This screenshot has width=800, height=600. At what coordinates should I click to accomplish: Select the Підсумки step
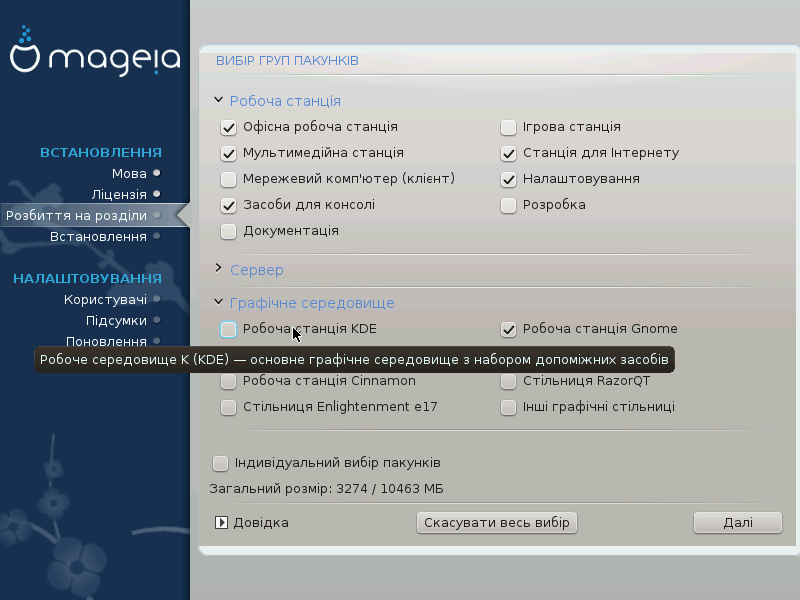116,321
